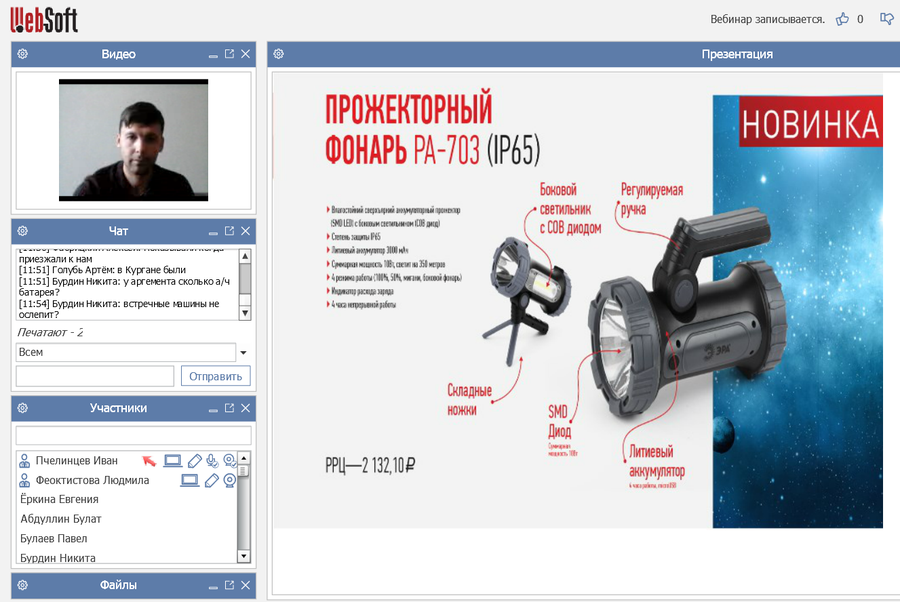This screenshot has height=602, width=900.
Task: Pop out the Файлы panel
Action: (229, 584)
